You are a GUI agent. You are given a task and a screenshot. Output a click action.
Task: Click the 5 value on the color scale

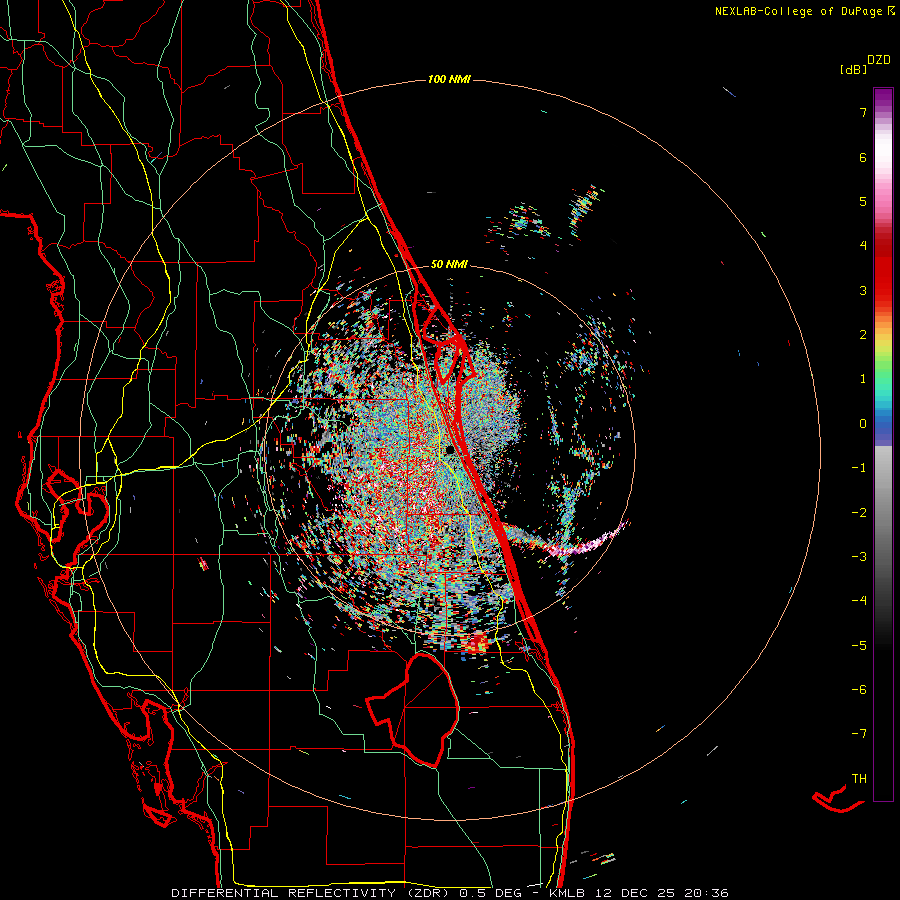(x=863, y=201)
